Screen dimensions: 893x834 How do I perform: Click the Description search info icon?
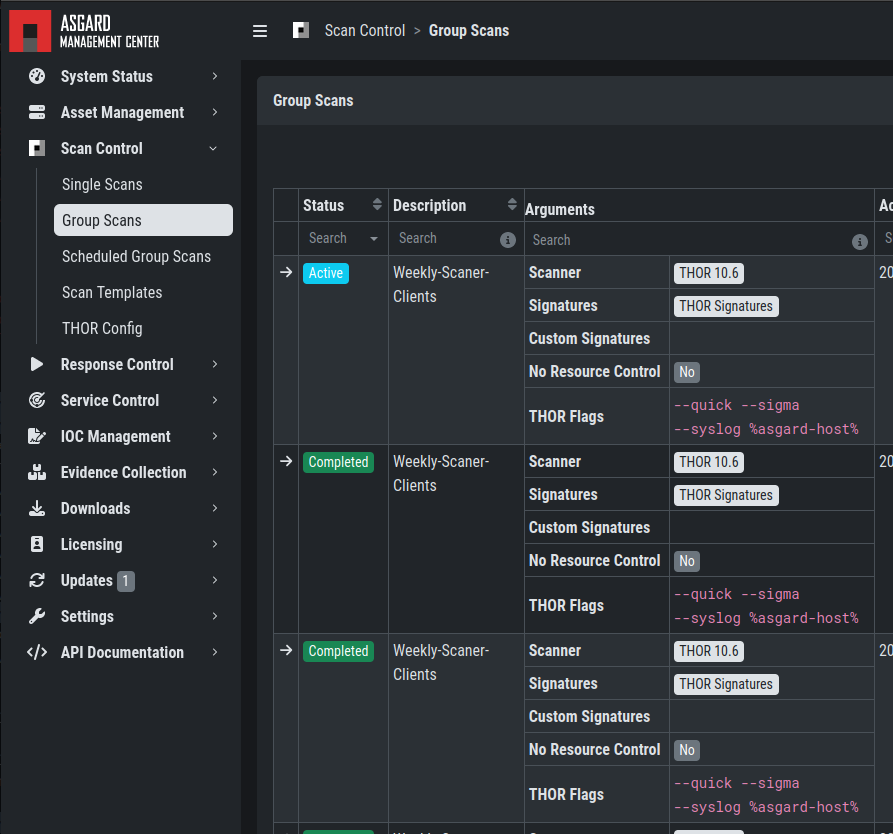508,240
